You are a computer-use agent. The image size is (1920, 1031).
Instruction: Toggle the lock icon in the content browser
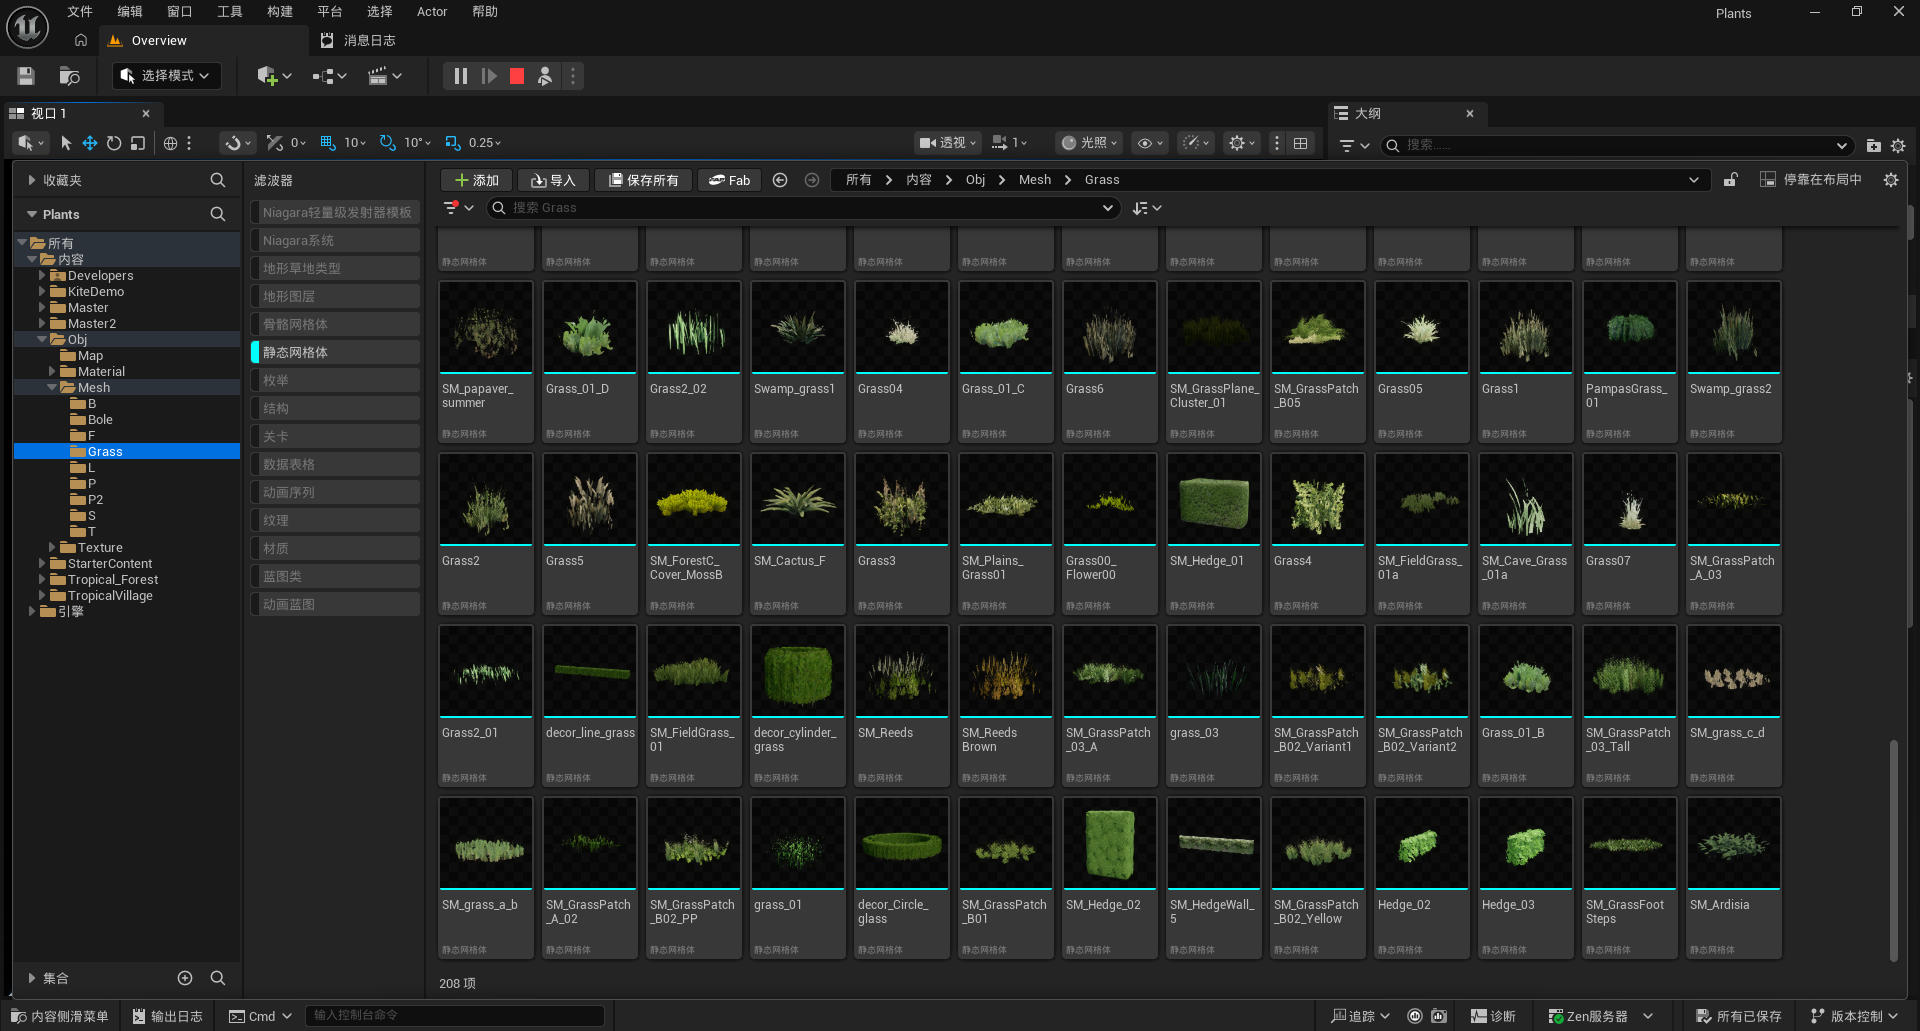pos(1730,180)
